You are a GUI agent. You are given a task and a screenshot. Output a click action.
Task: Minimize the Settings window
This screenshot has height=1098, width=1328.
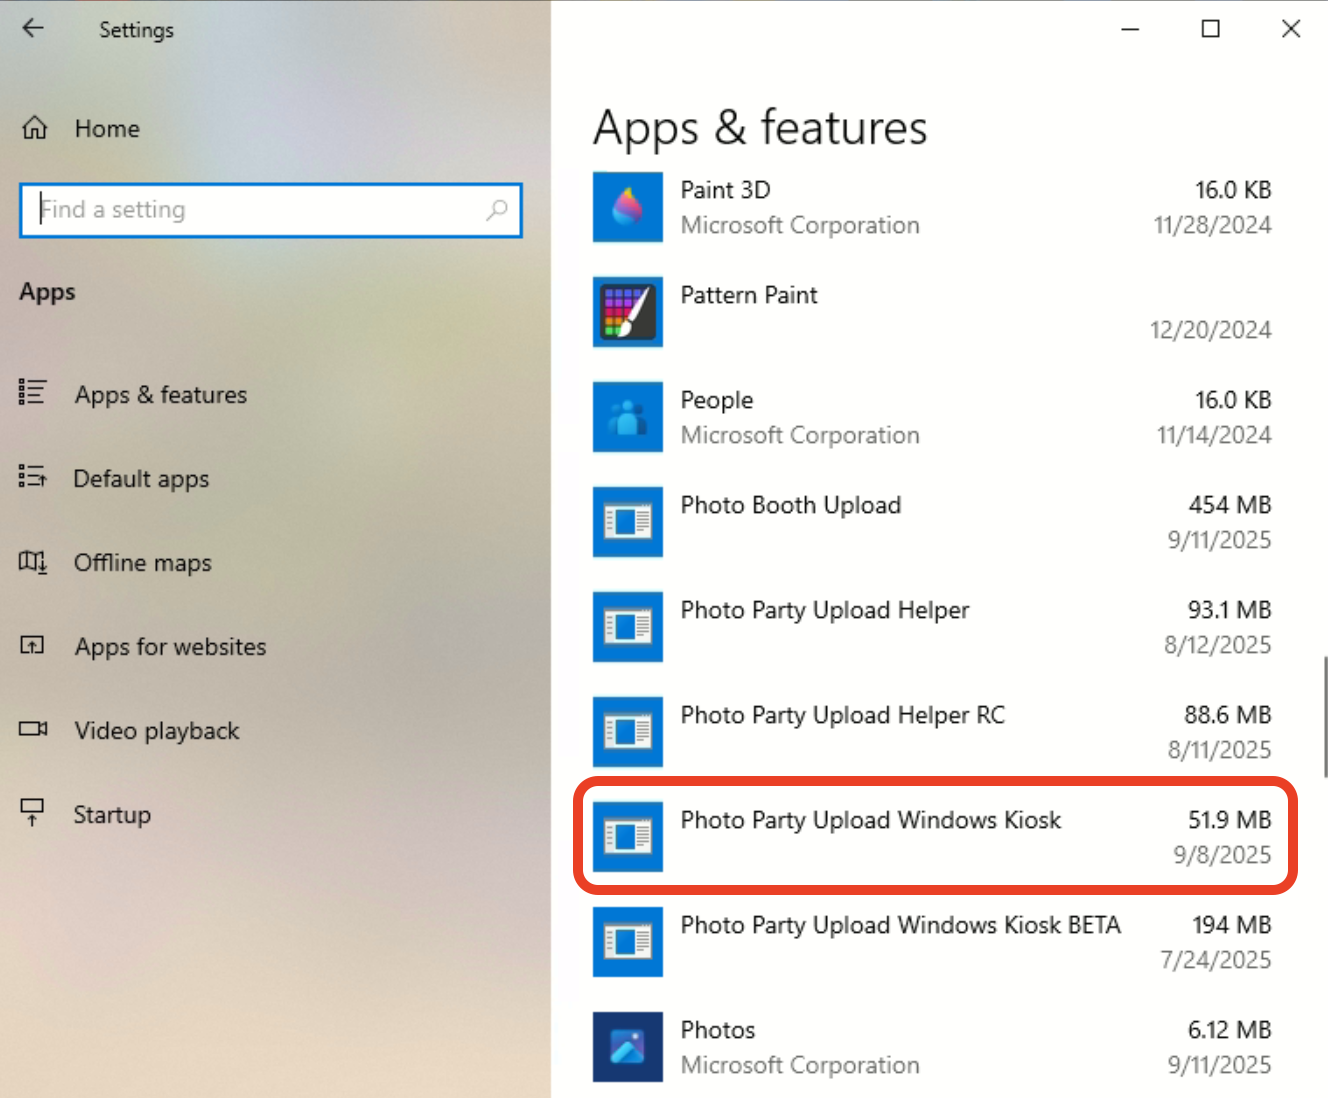(x=1130, y=29)
